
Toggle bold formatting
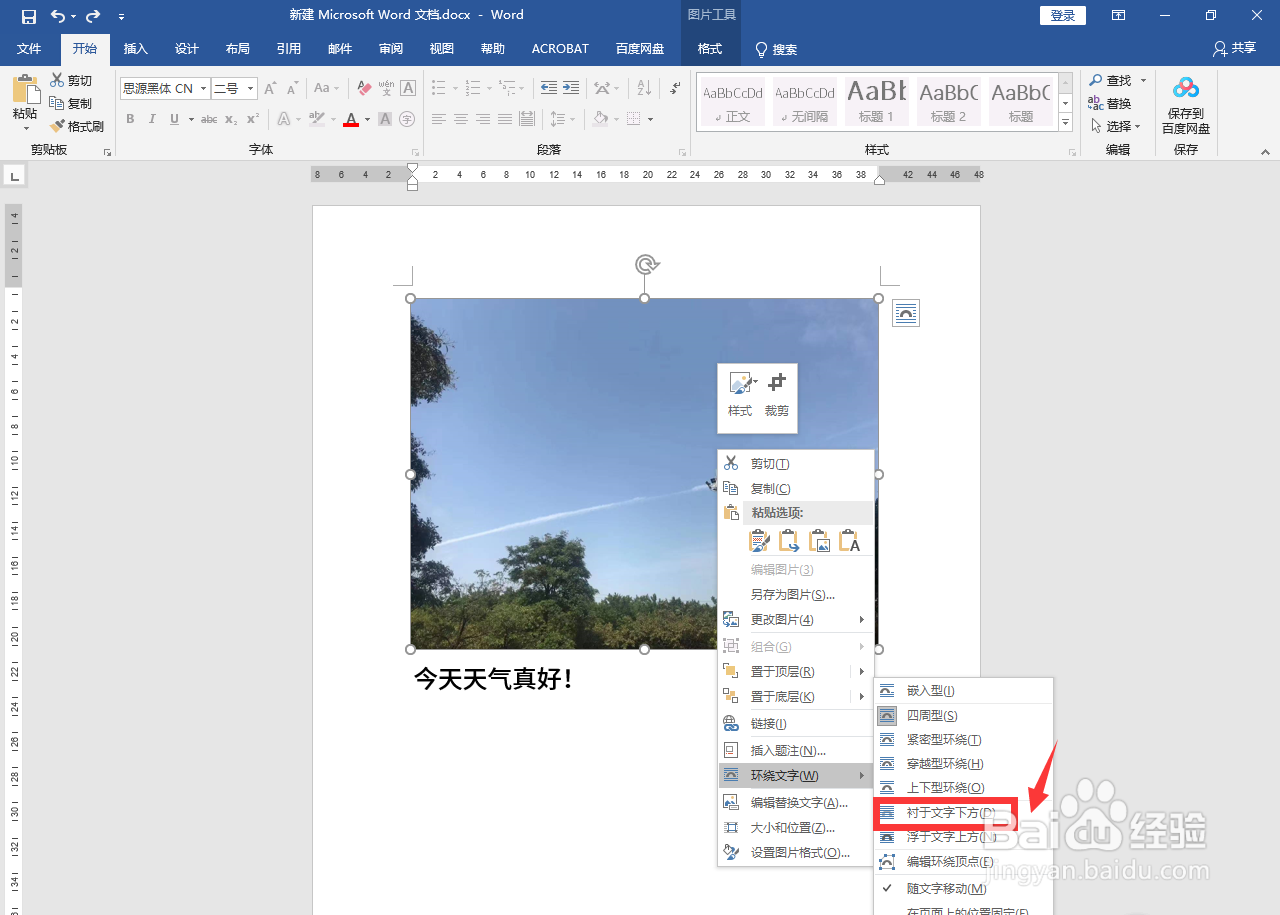130,119
